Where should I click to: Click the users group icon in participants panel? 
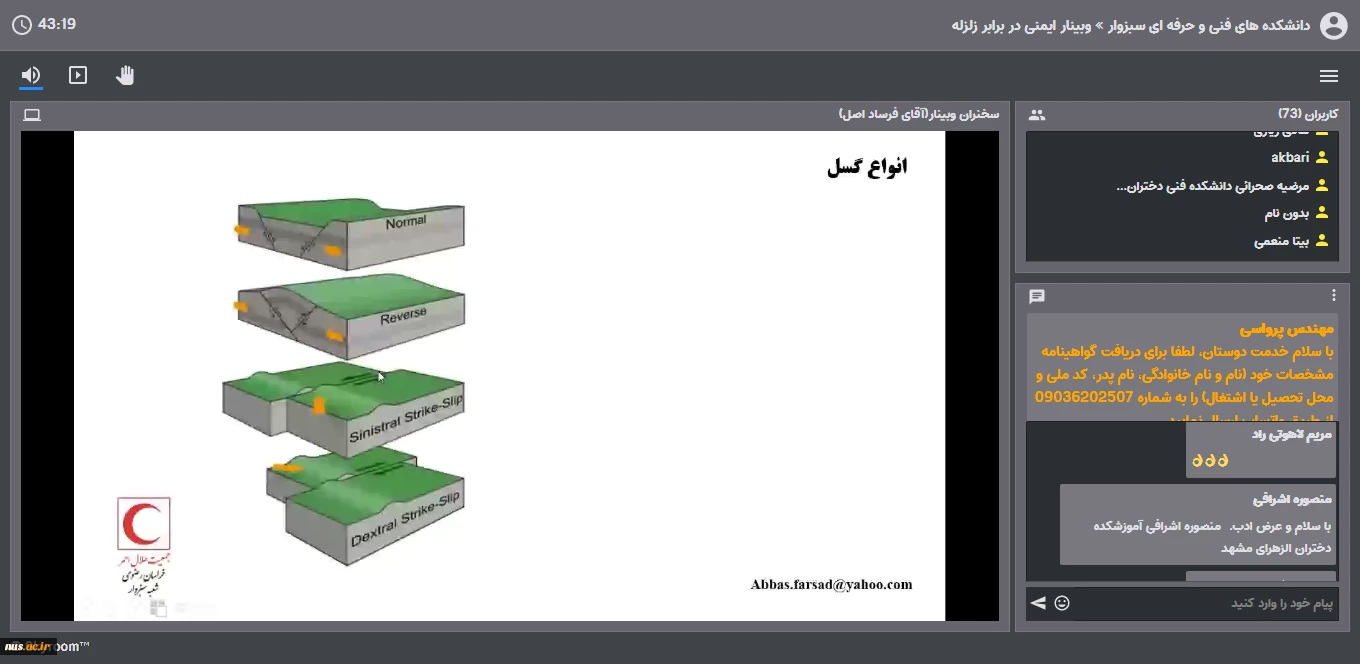(x=1037, y=115)
